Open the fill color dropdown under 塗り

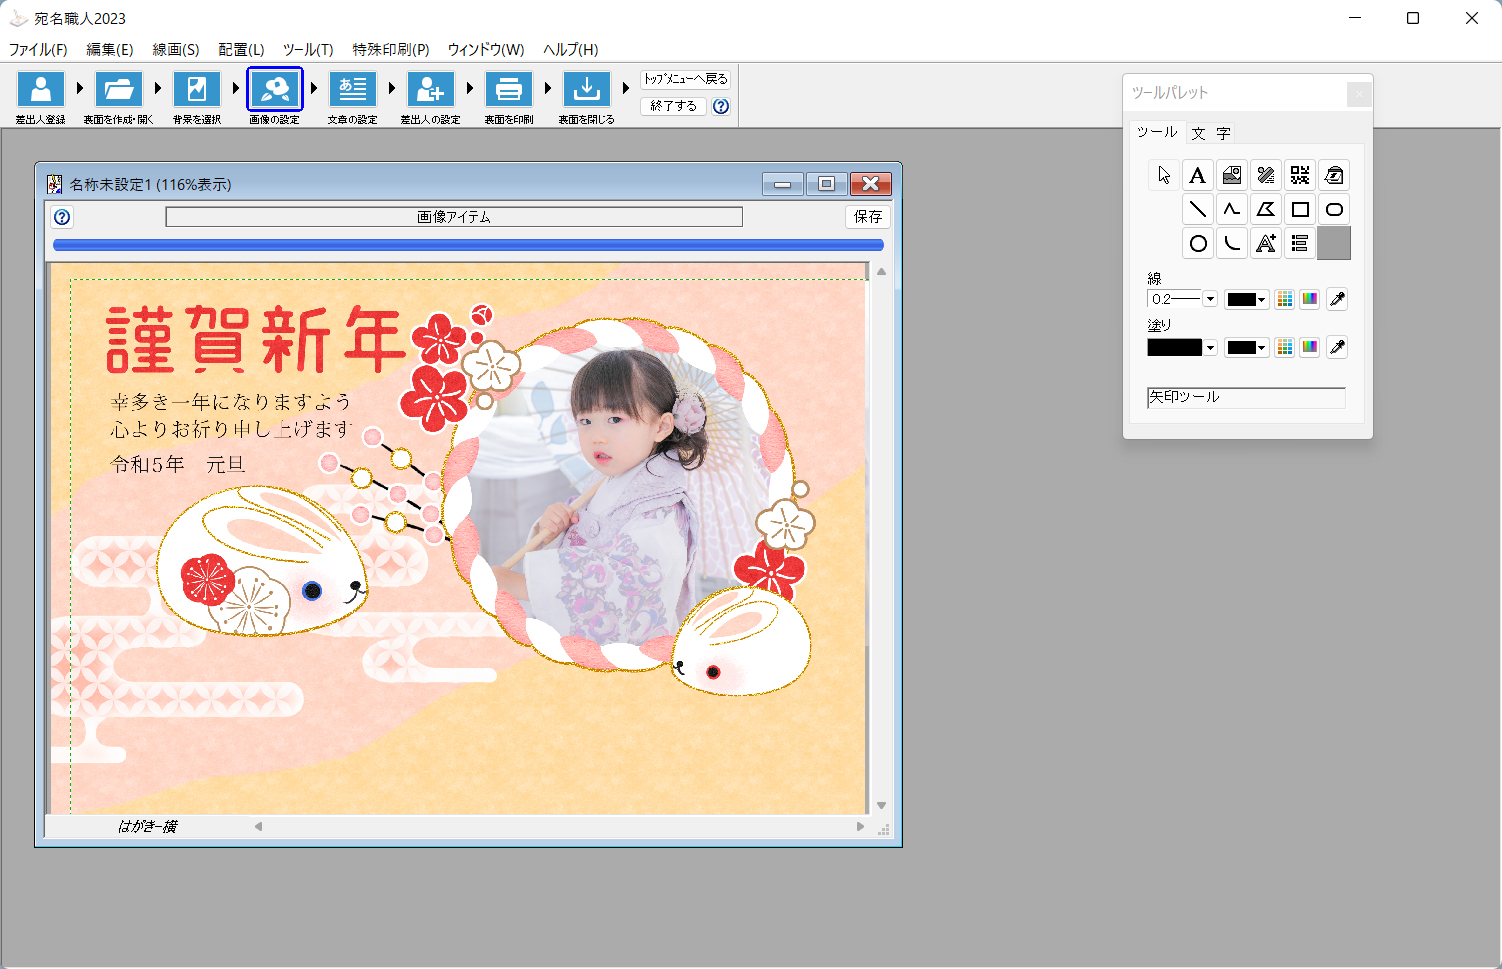point(1246,347)
